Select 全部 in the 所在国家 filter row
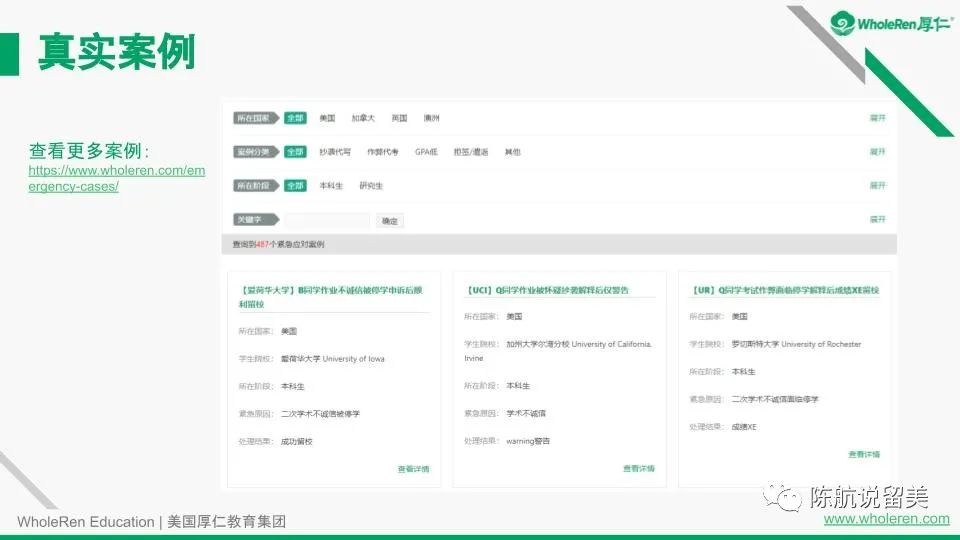This screenshot has width=960, height=540. point(295,118)
